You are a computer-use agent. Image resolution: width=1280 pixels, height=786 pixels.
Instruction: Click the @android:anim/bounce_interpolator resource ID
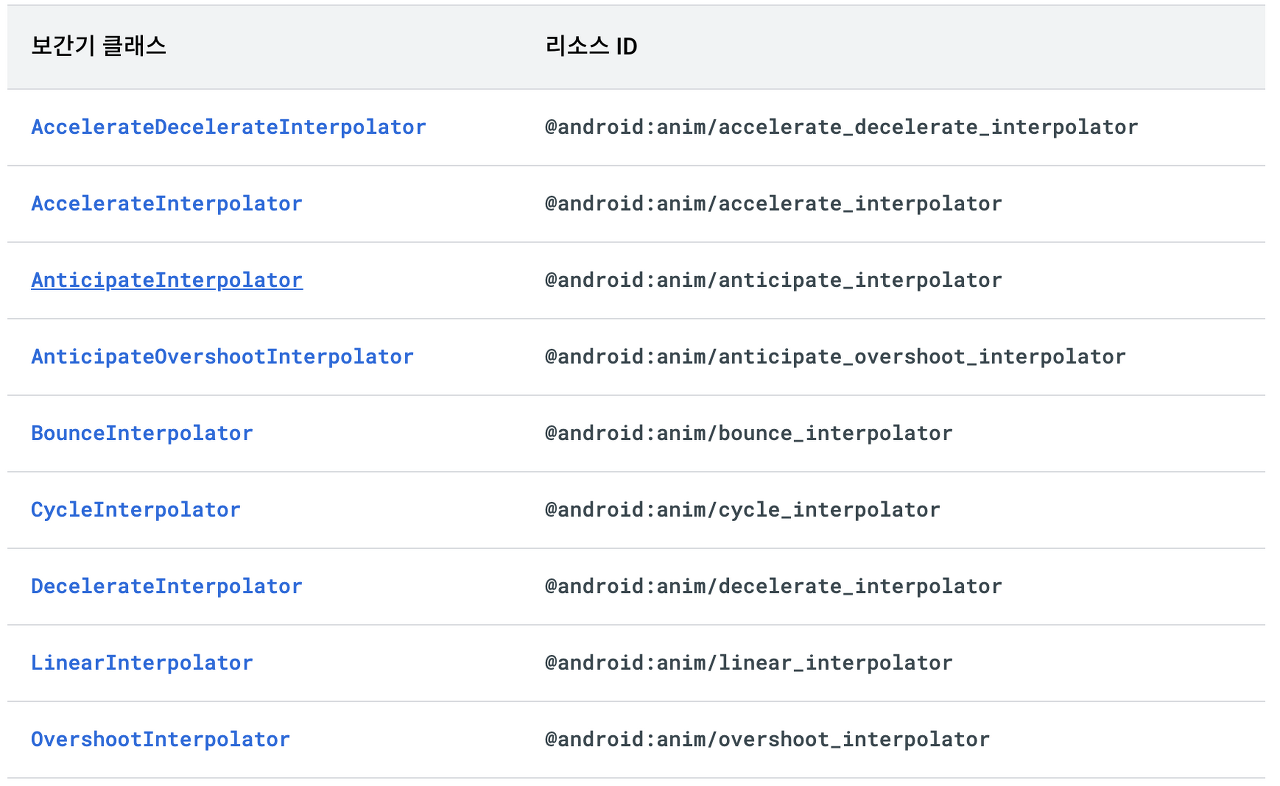[x=748, y=433]
